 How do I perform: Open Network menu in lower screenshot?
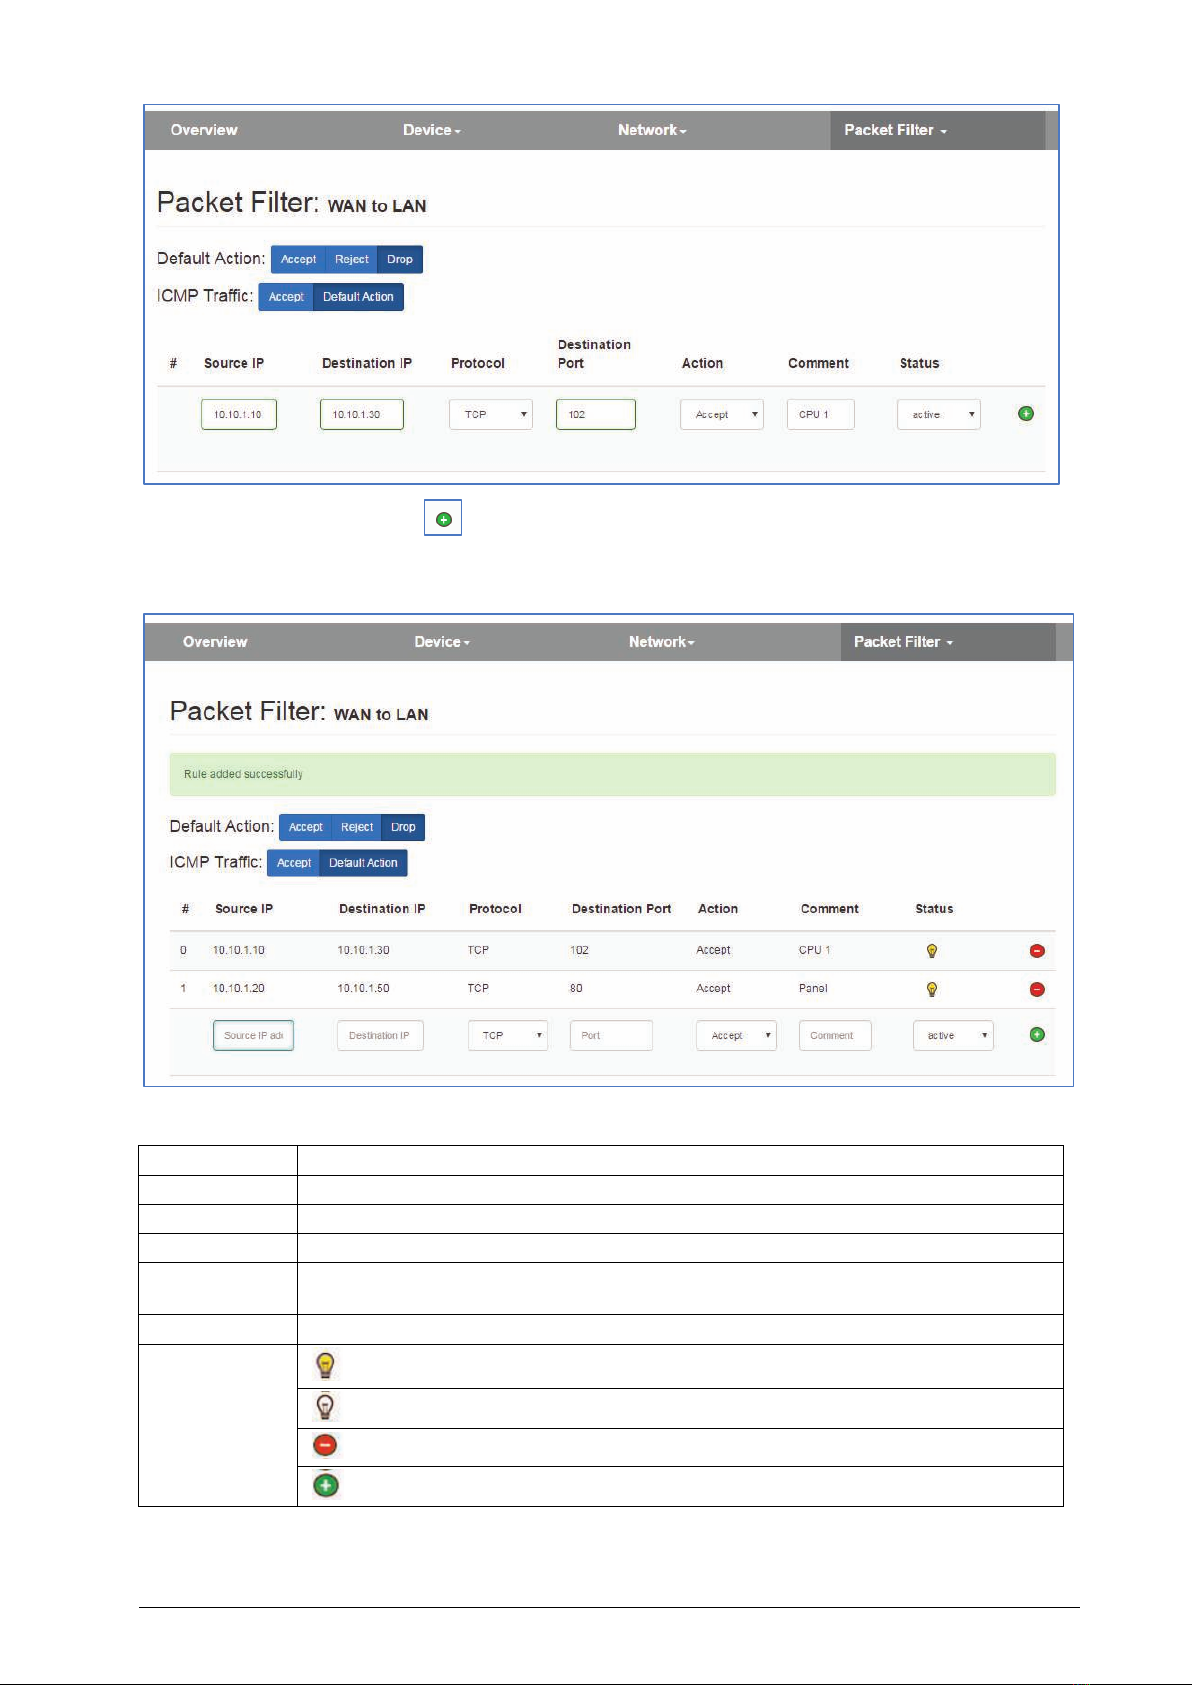click(x=662, y=642)
